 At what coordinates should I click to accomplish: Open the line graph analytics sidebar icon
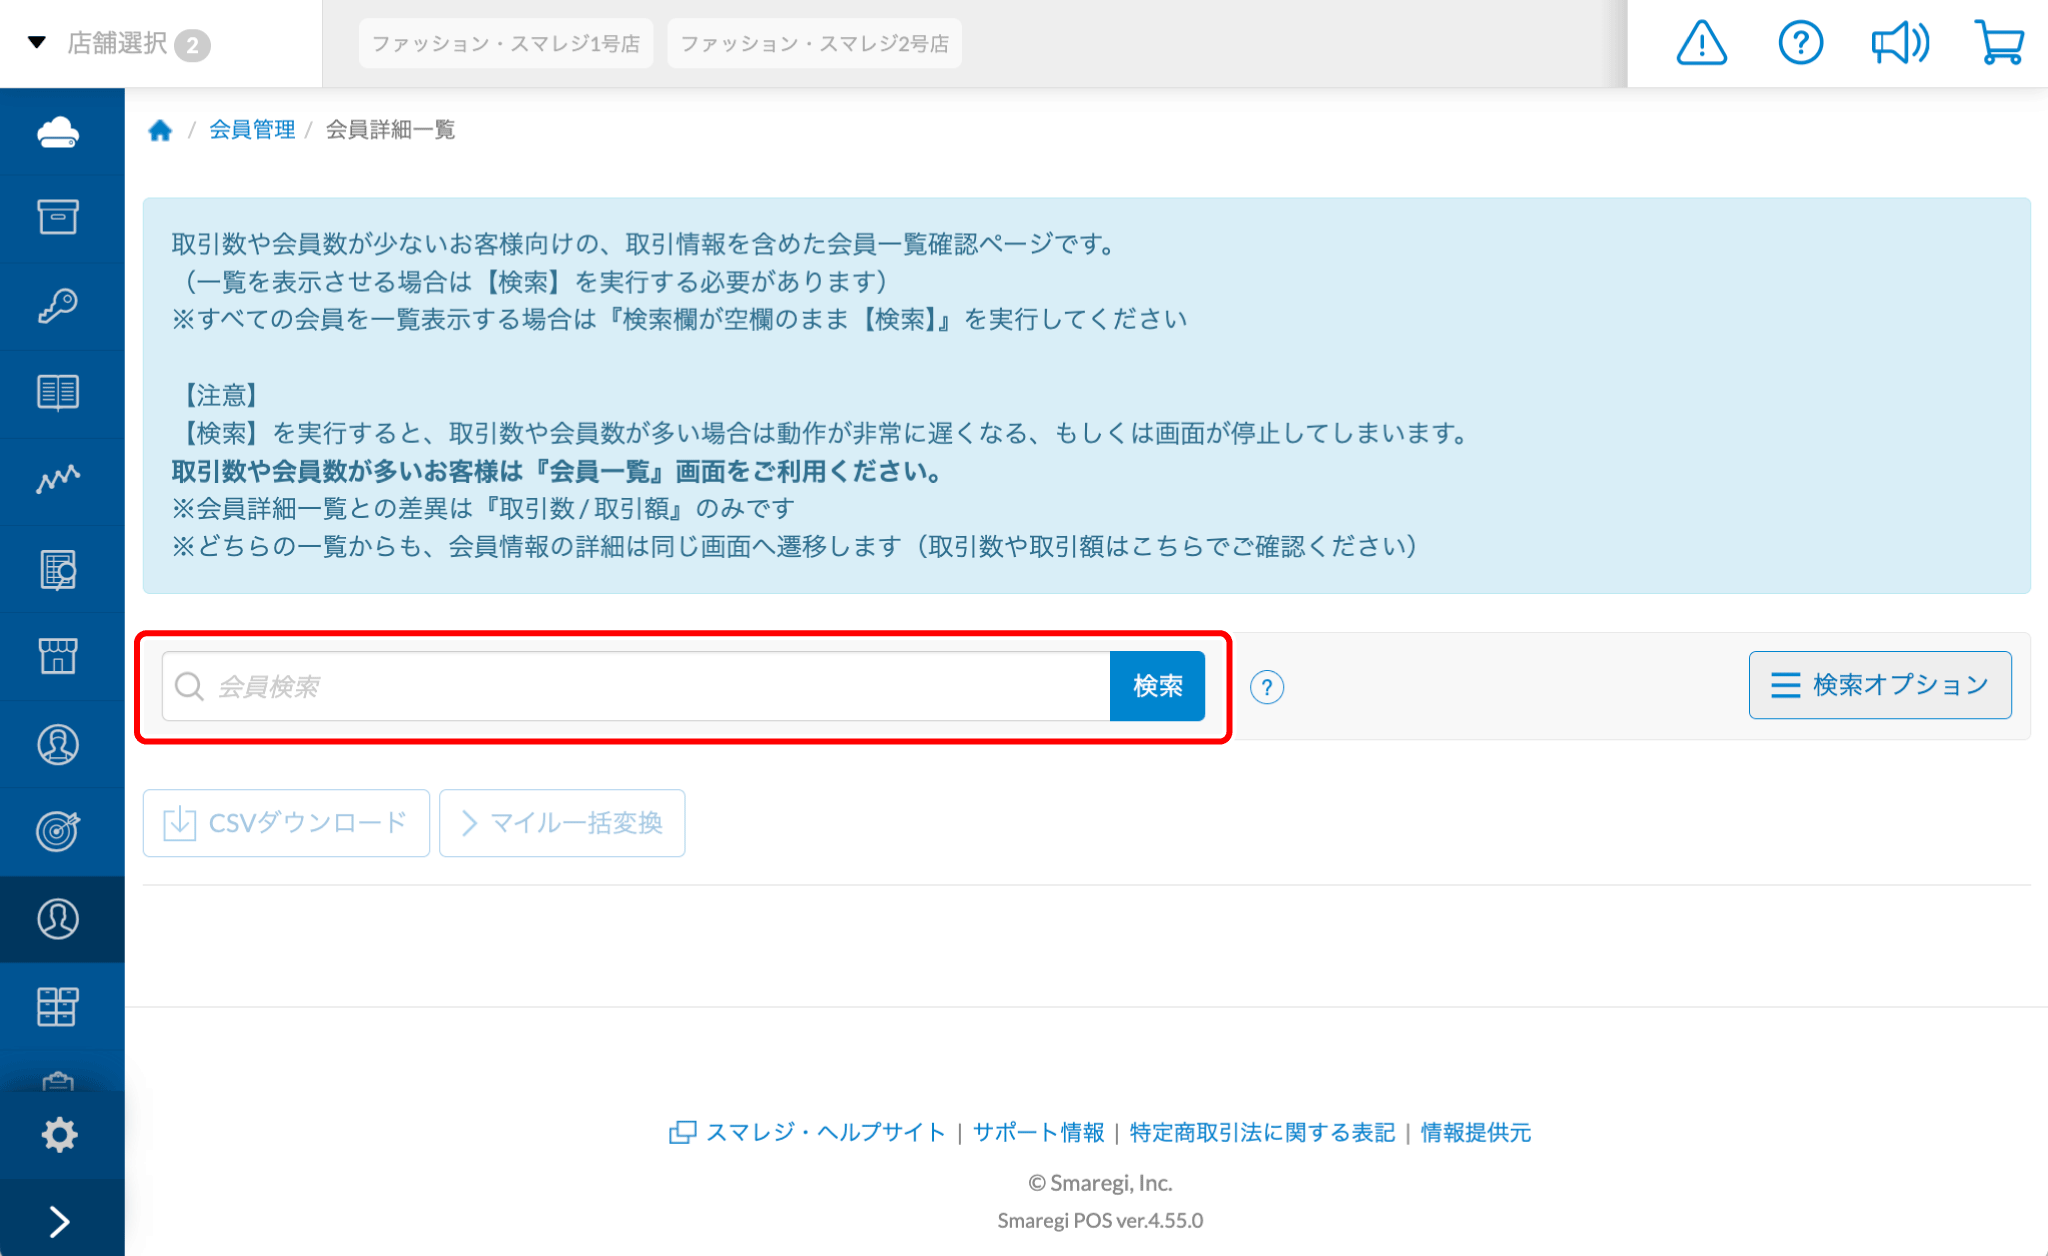pos(58,480)
